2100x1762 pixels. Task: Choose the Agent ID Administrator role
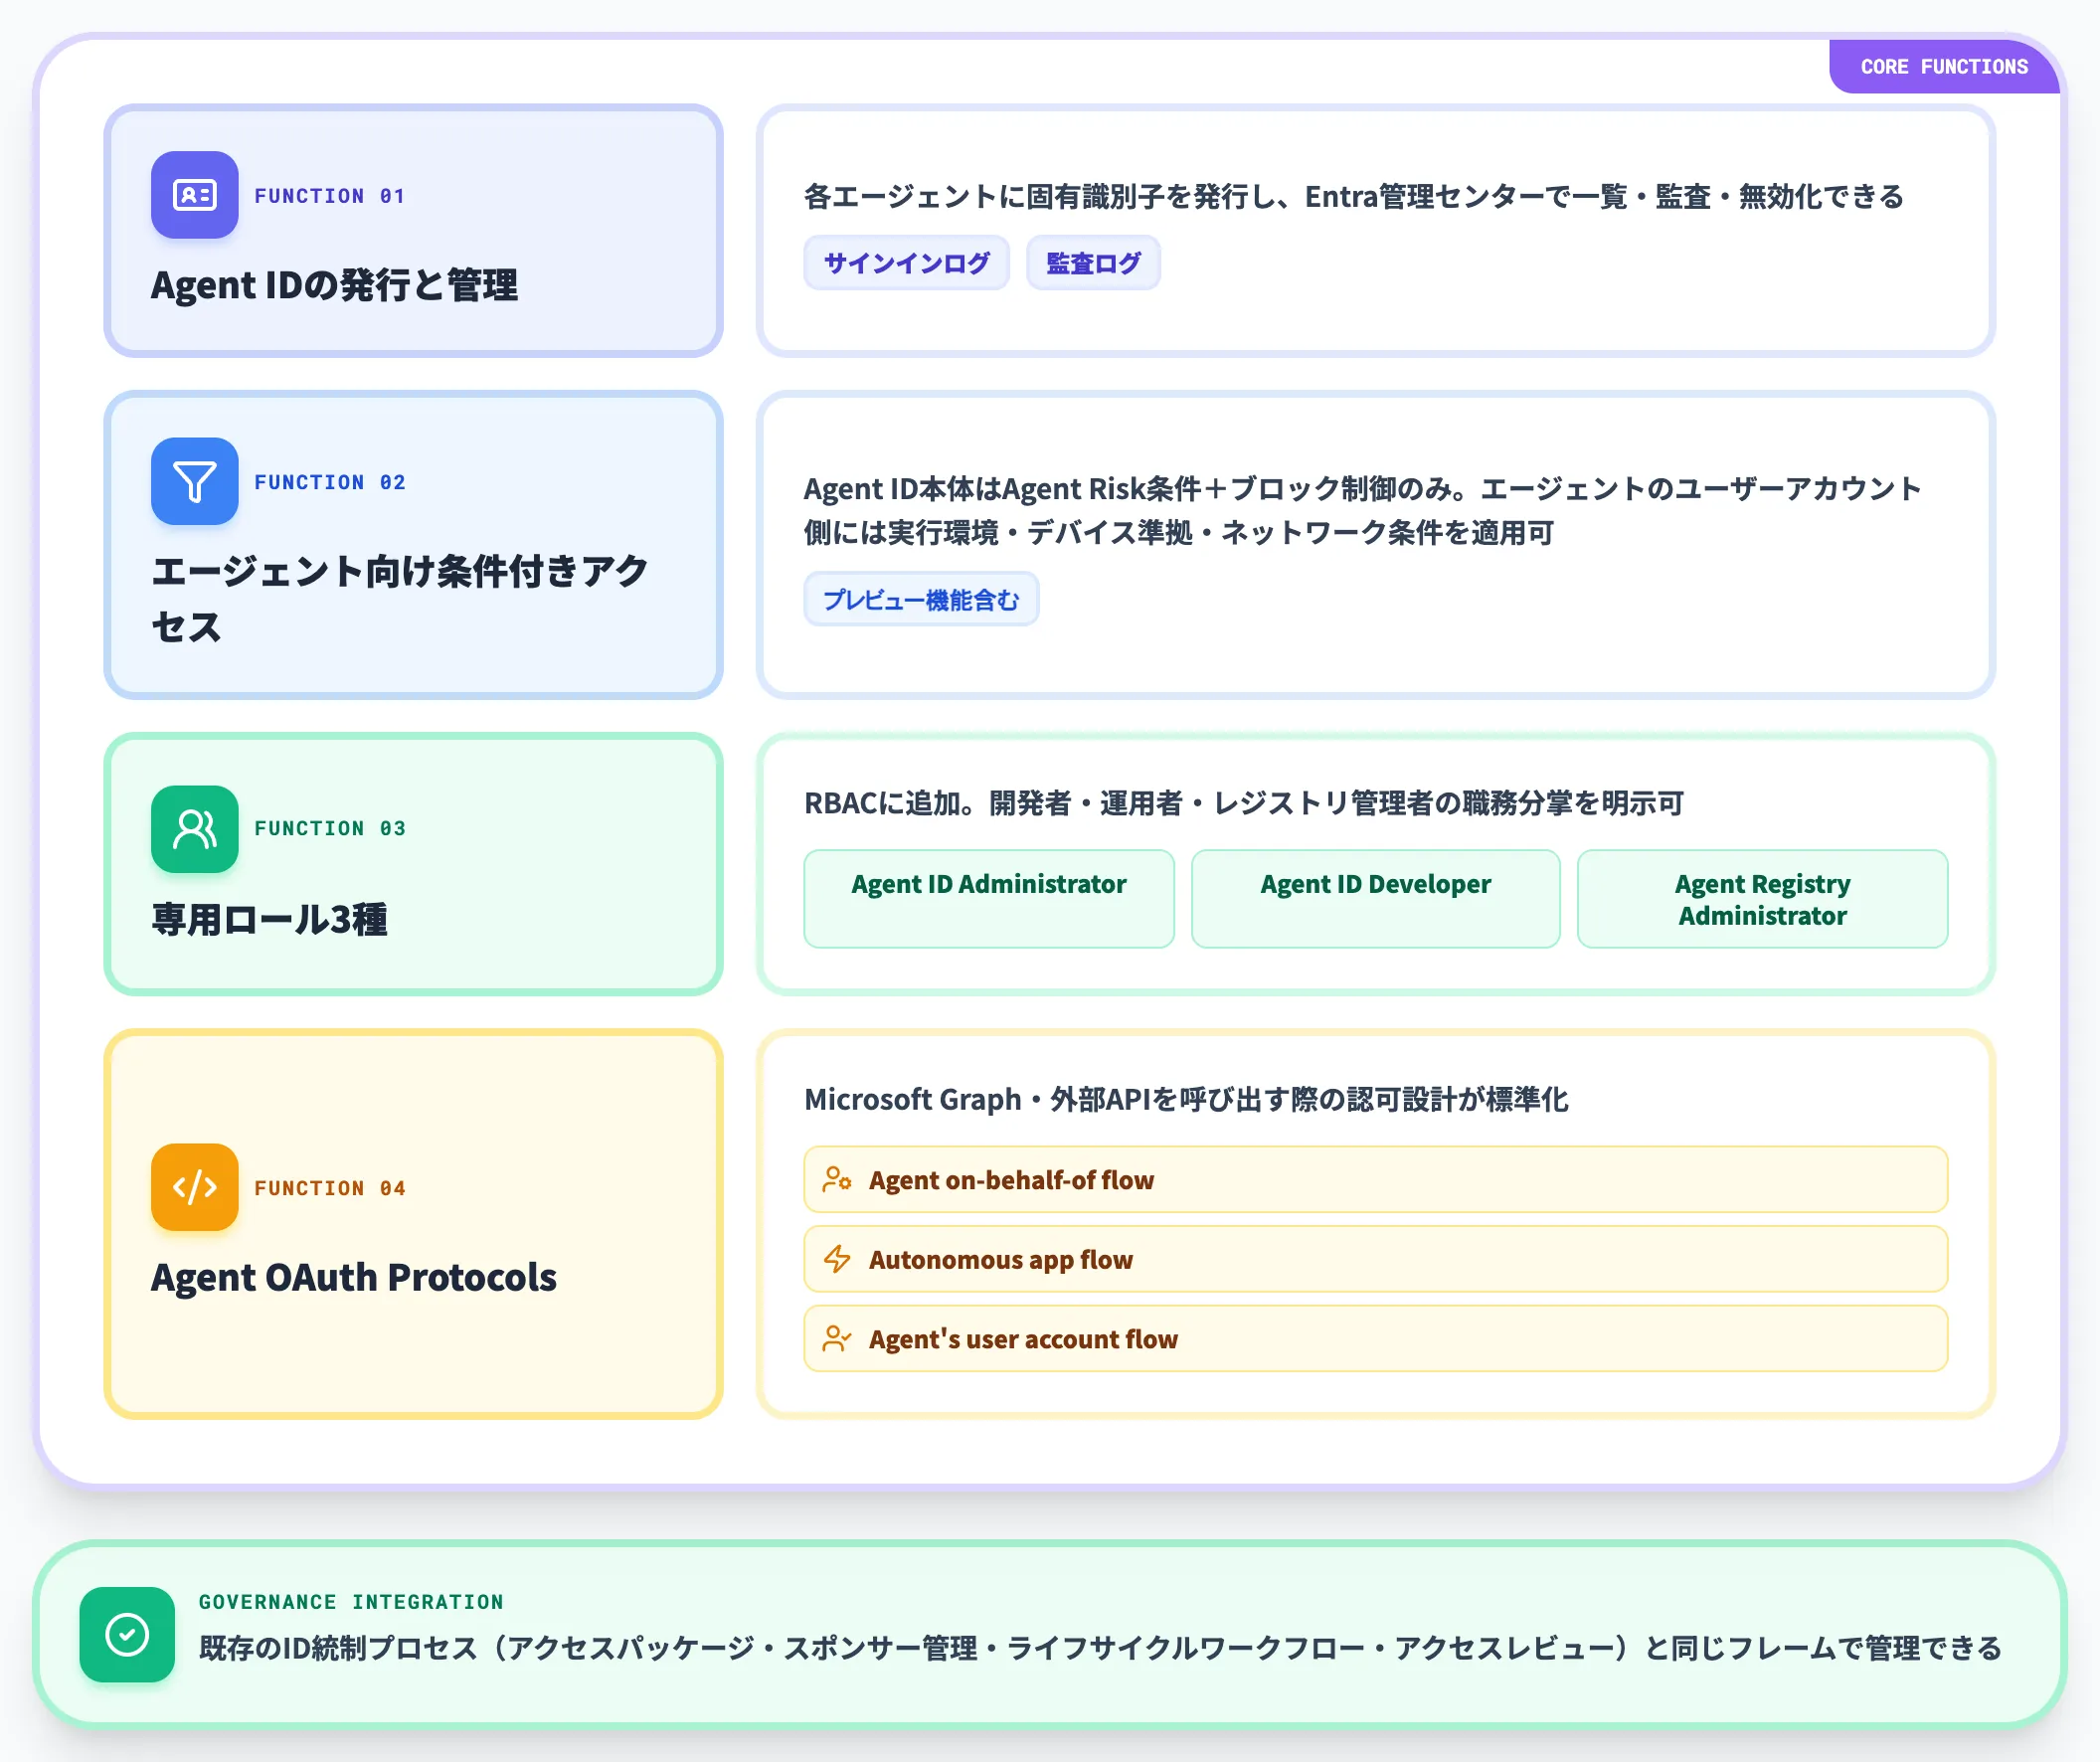988,898
